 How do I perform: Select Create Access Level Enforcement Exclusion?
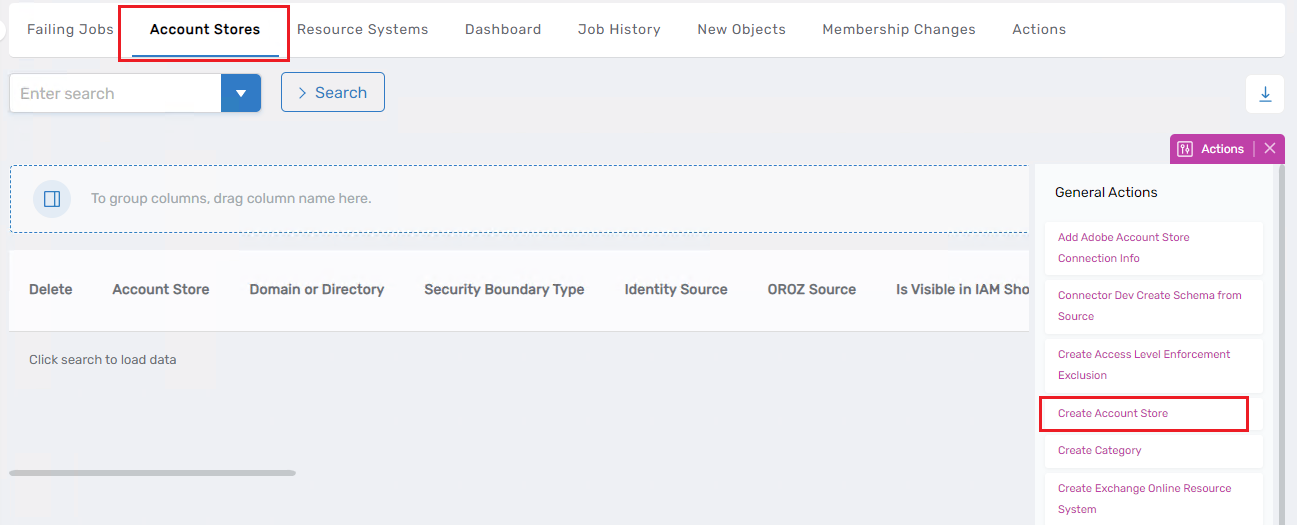[x=1154, y=365]
